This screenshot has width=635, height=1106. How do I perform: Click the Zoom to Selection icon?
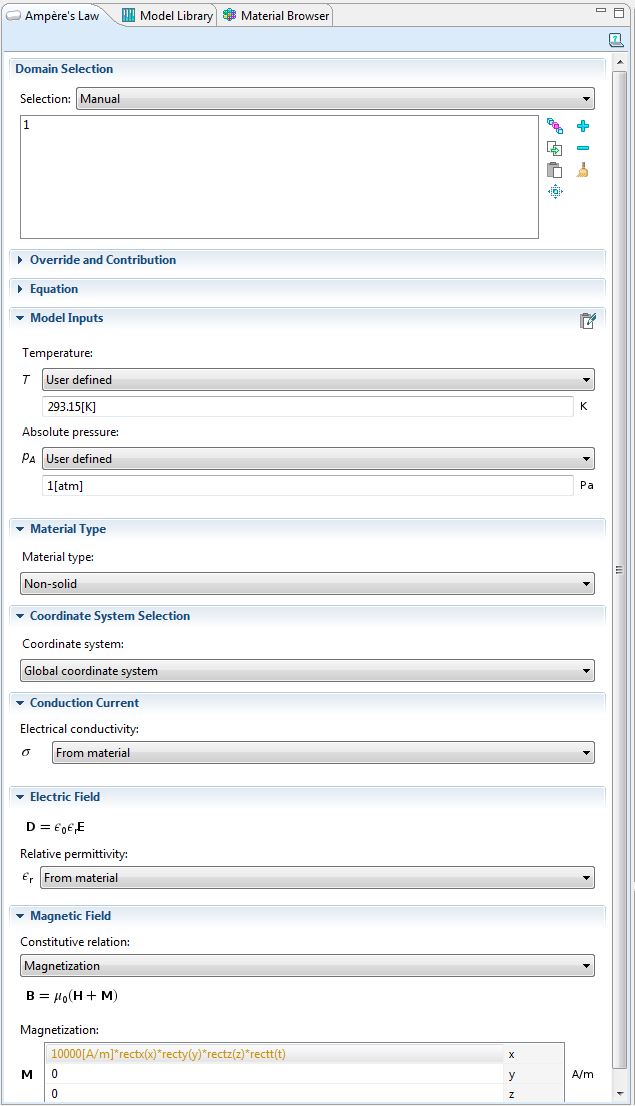pyautogui.click(x=554, y=191)
